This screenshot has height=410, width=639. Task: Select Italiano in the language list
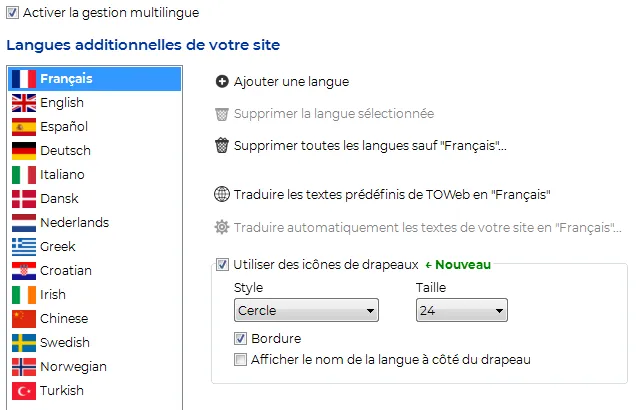[95, 175]
